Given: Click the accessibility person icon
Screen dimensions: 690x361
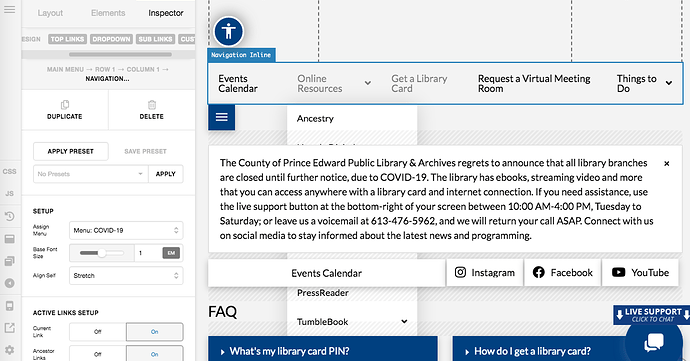Looking at the screenshot, I should (228, 31).
